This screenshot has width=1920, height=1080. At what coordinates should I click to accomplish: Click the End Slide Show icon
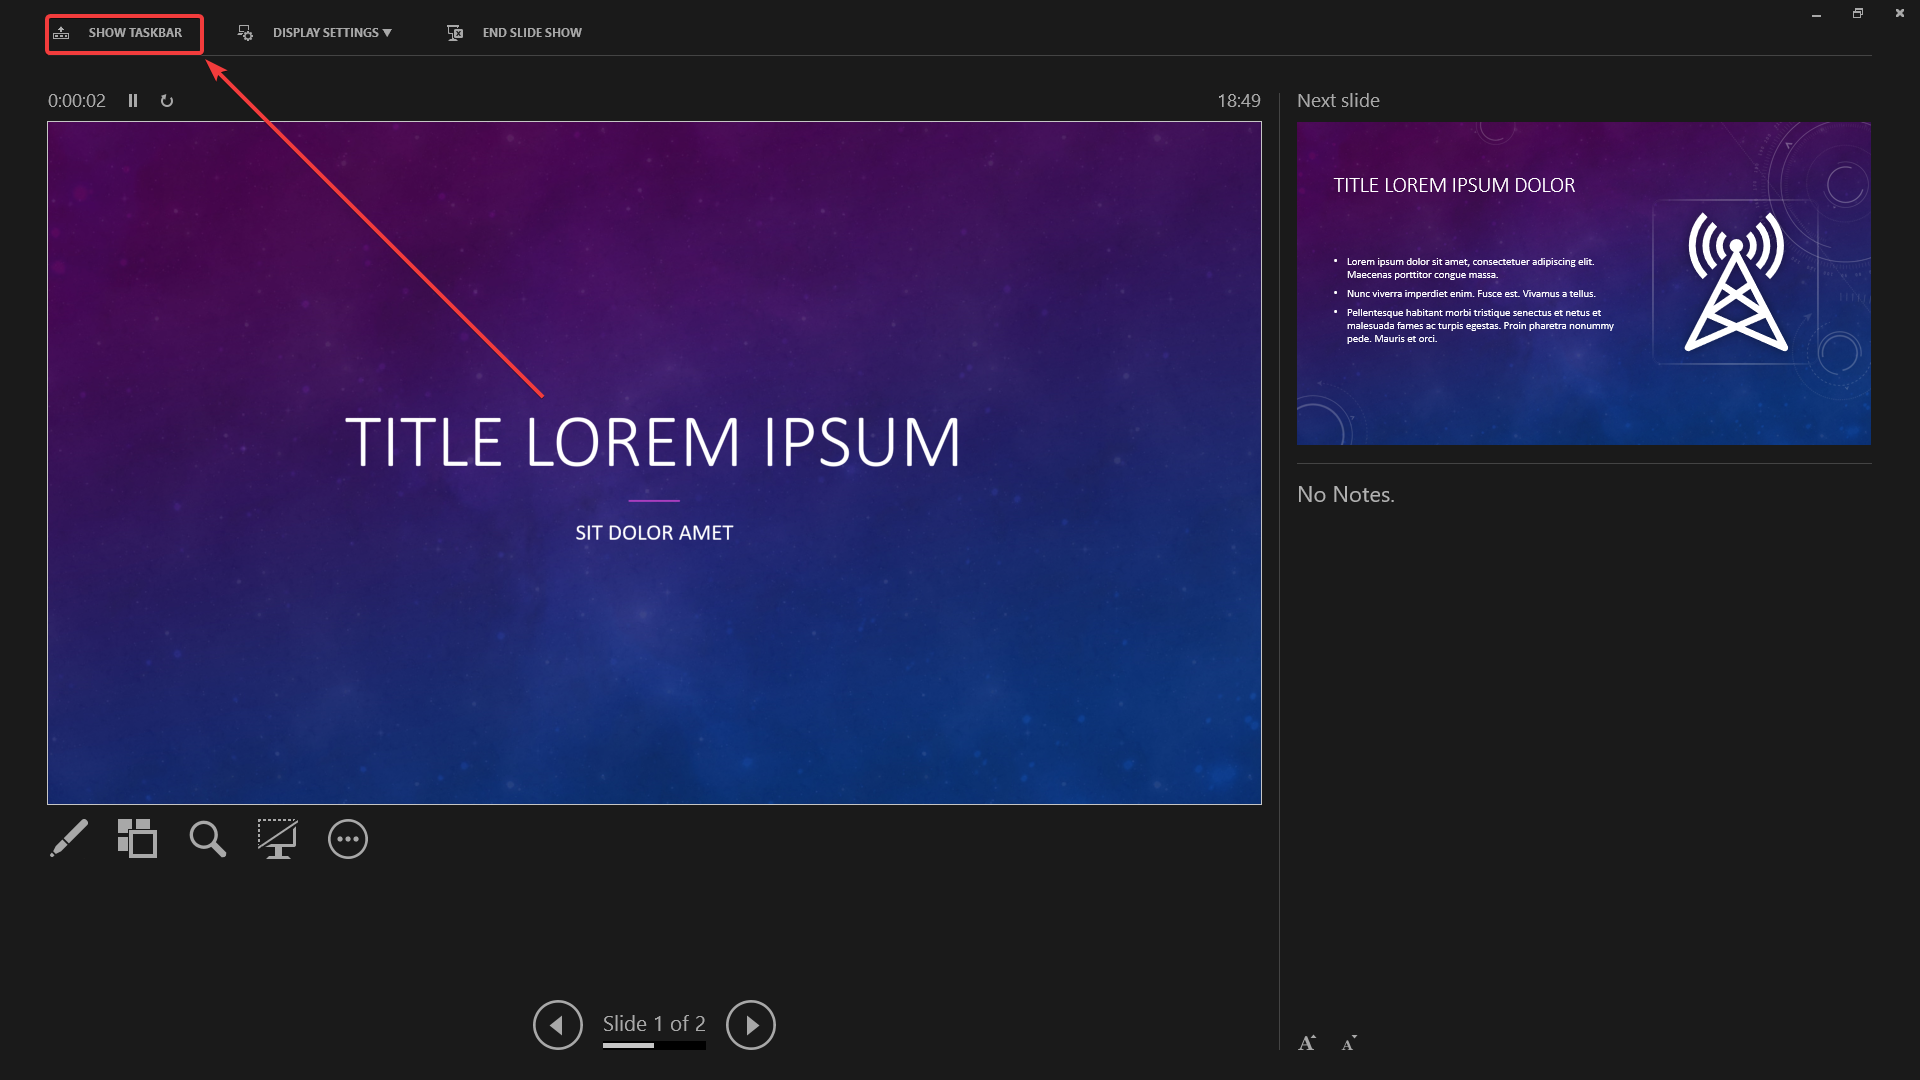[455, 33]
